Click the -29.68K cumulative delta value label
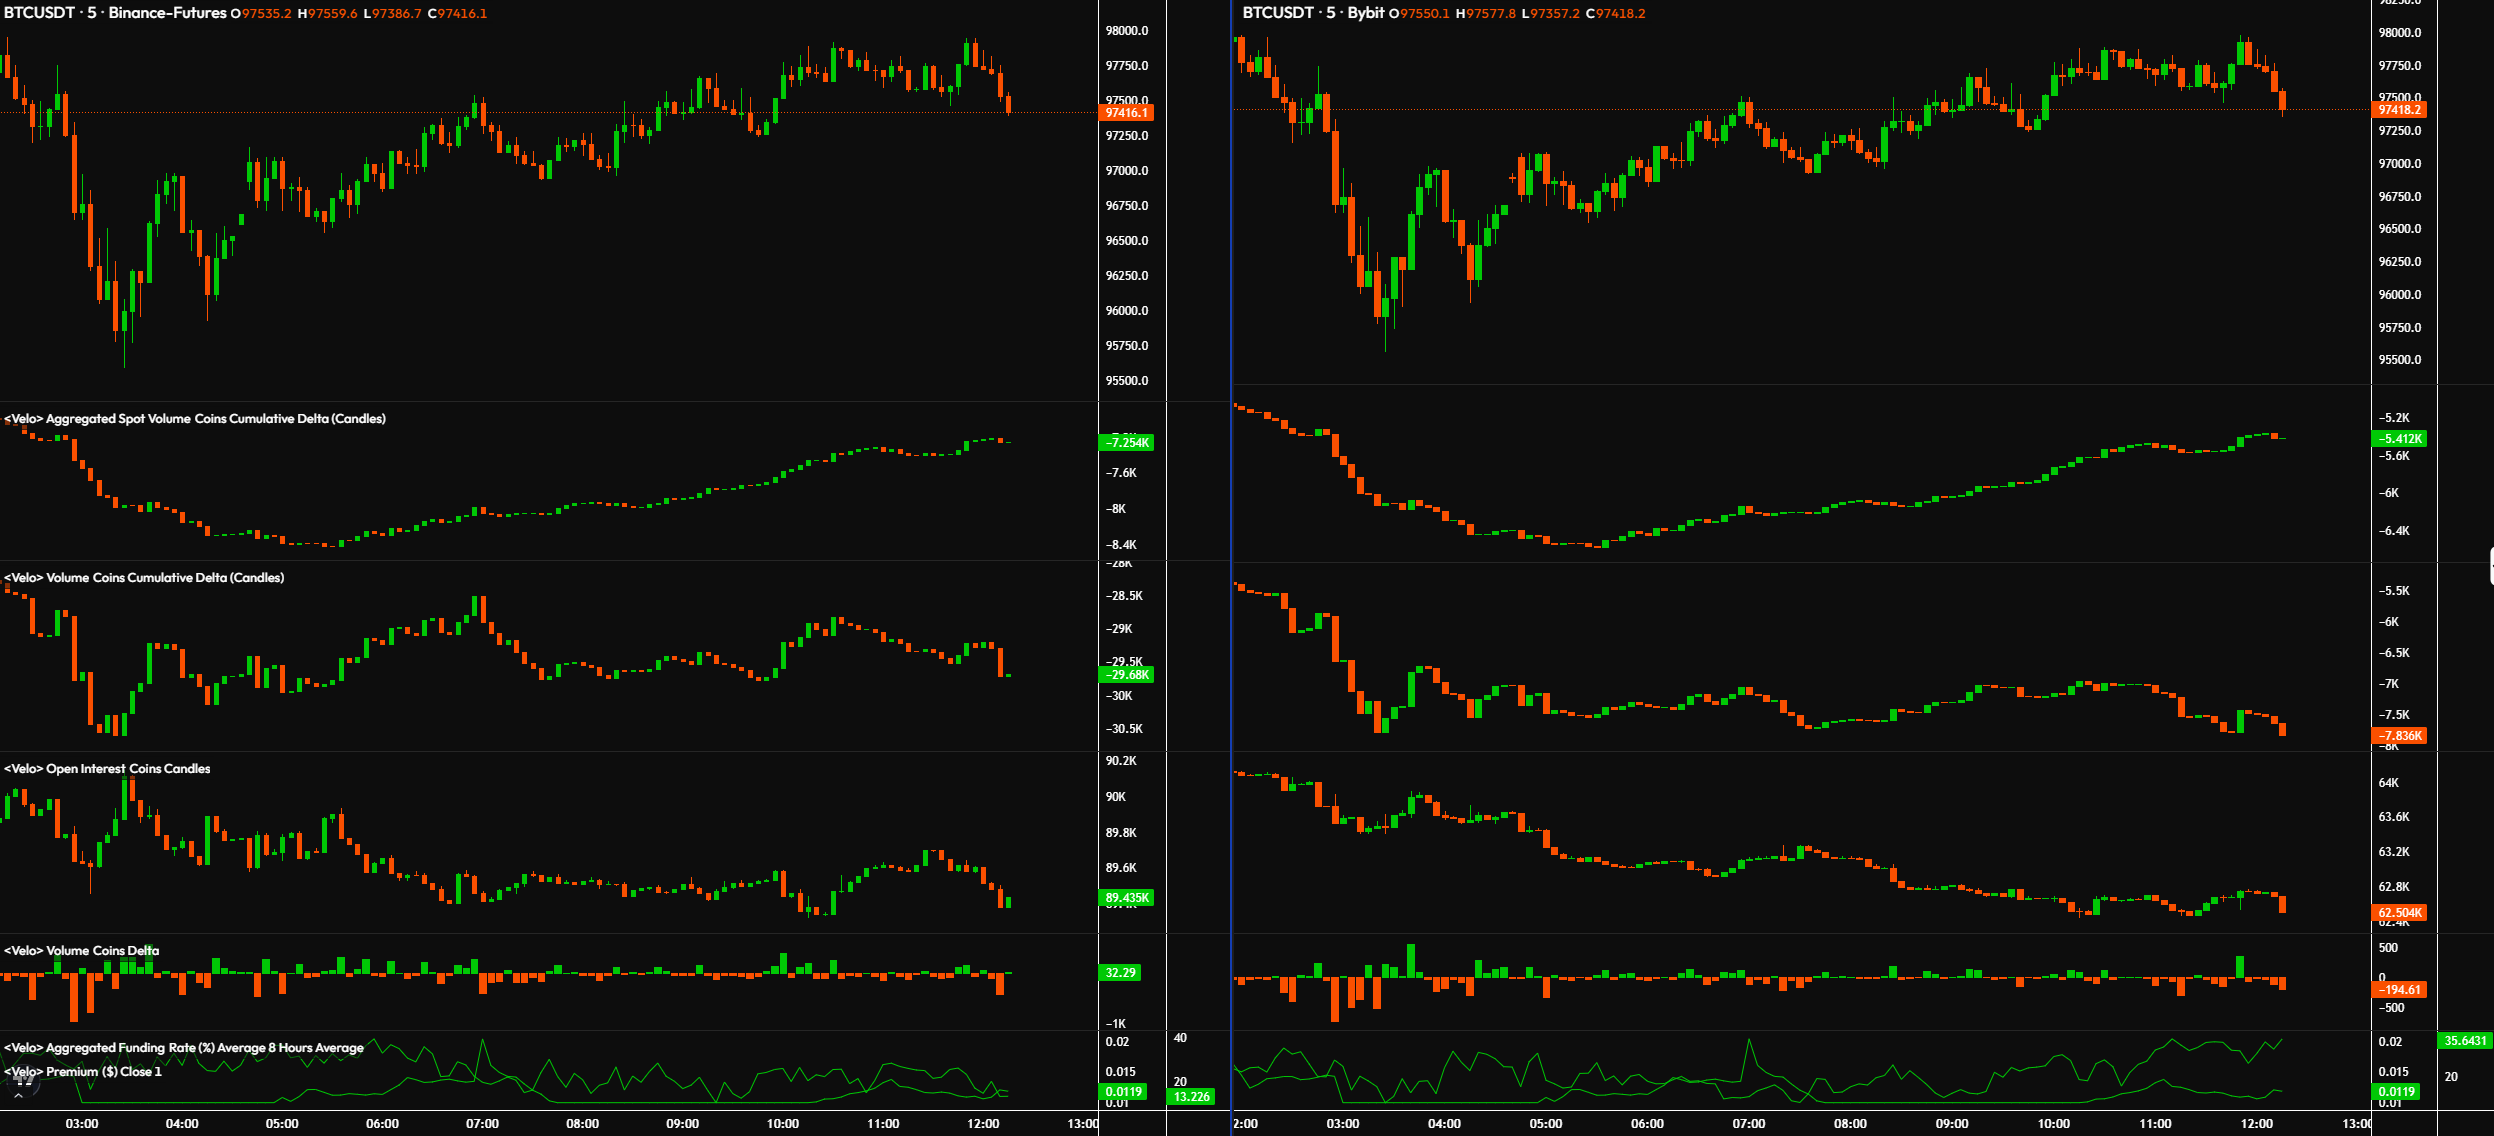This screenshot has width=2494, height=1136. coord(1127,675)
